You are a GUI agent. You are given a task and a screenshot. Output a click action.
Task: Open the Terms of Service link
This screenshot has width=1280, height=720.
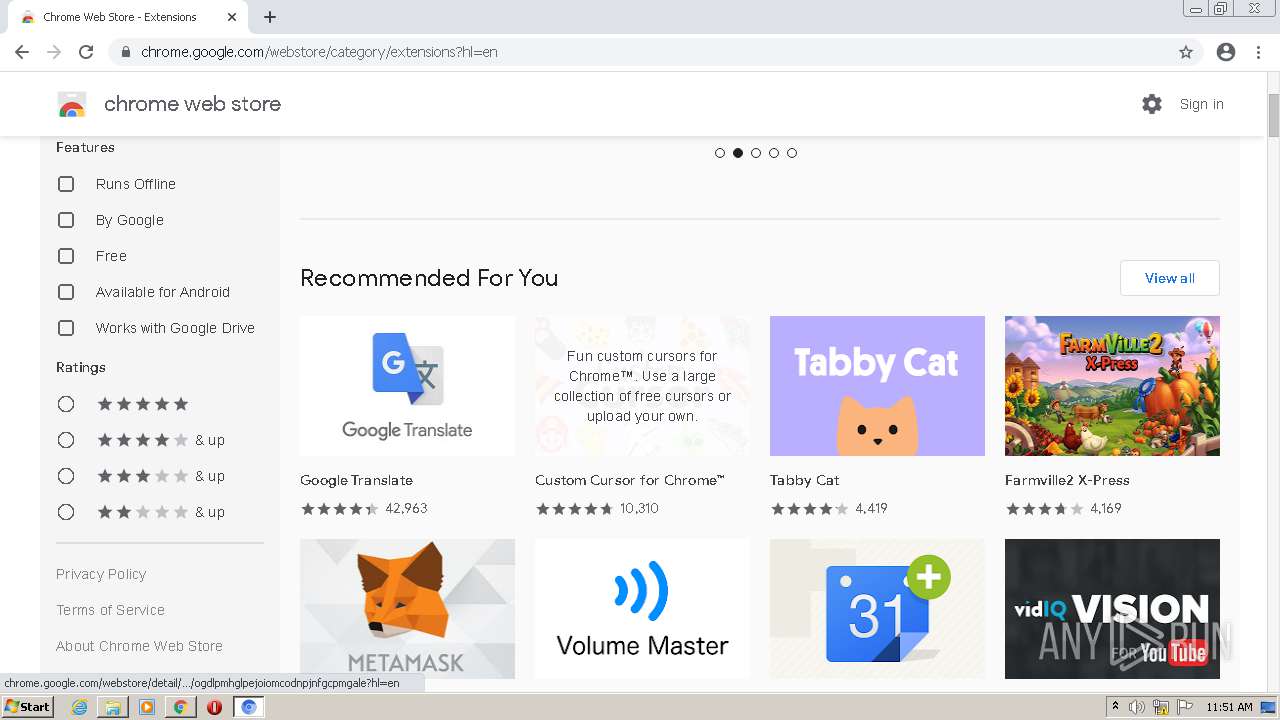(x=110, y=610)
